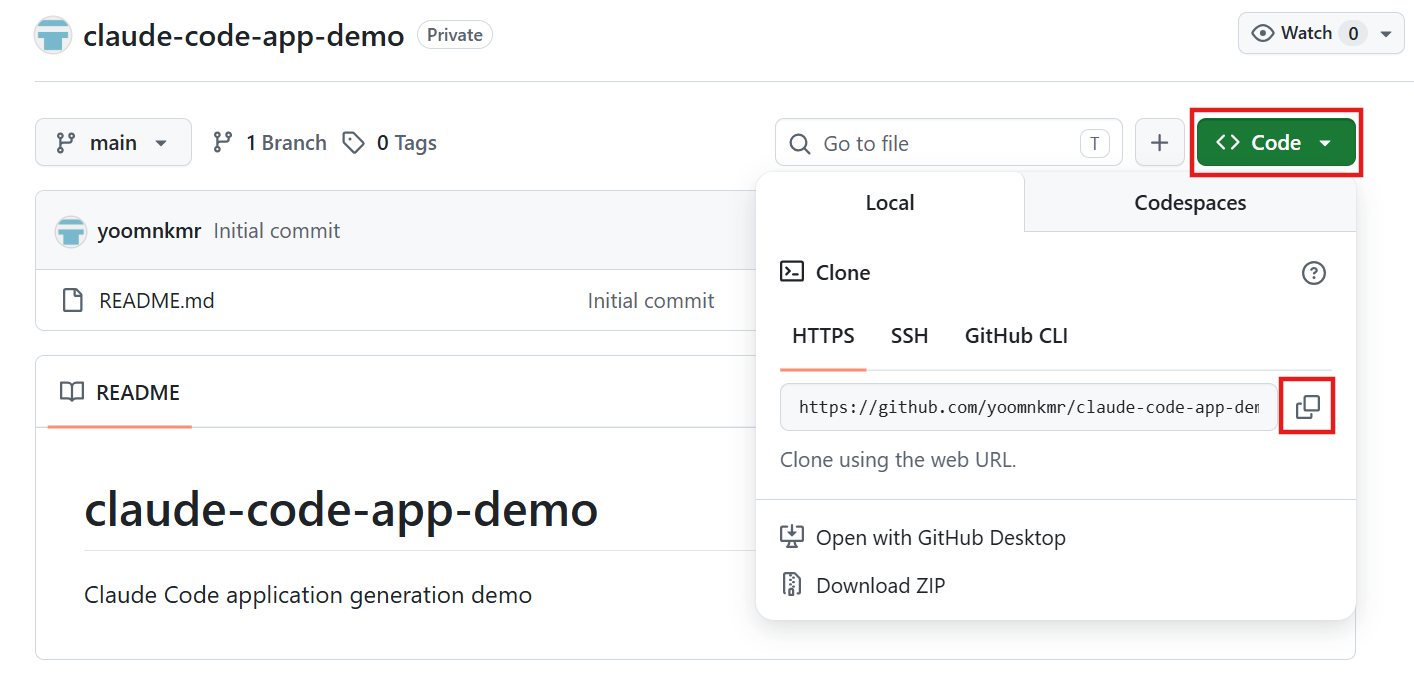This screenshot has width=1414, height=681.
Task: Click the yoomnkmr avatar in commit row
Action: pyautogui.click(x=71, y=231)
